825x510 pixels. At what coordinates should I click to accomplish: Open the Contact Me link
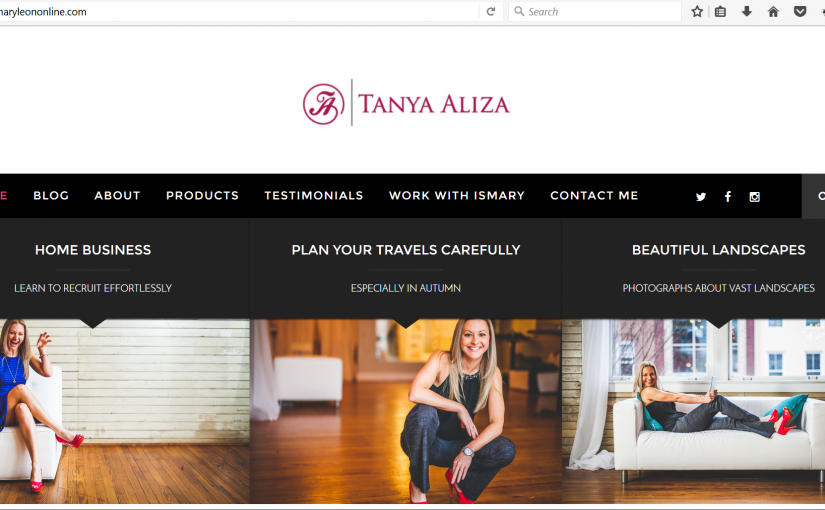[x=594, y=196]
